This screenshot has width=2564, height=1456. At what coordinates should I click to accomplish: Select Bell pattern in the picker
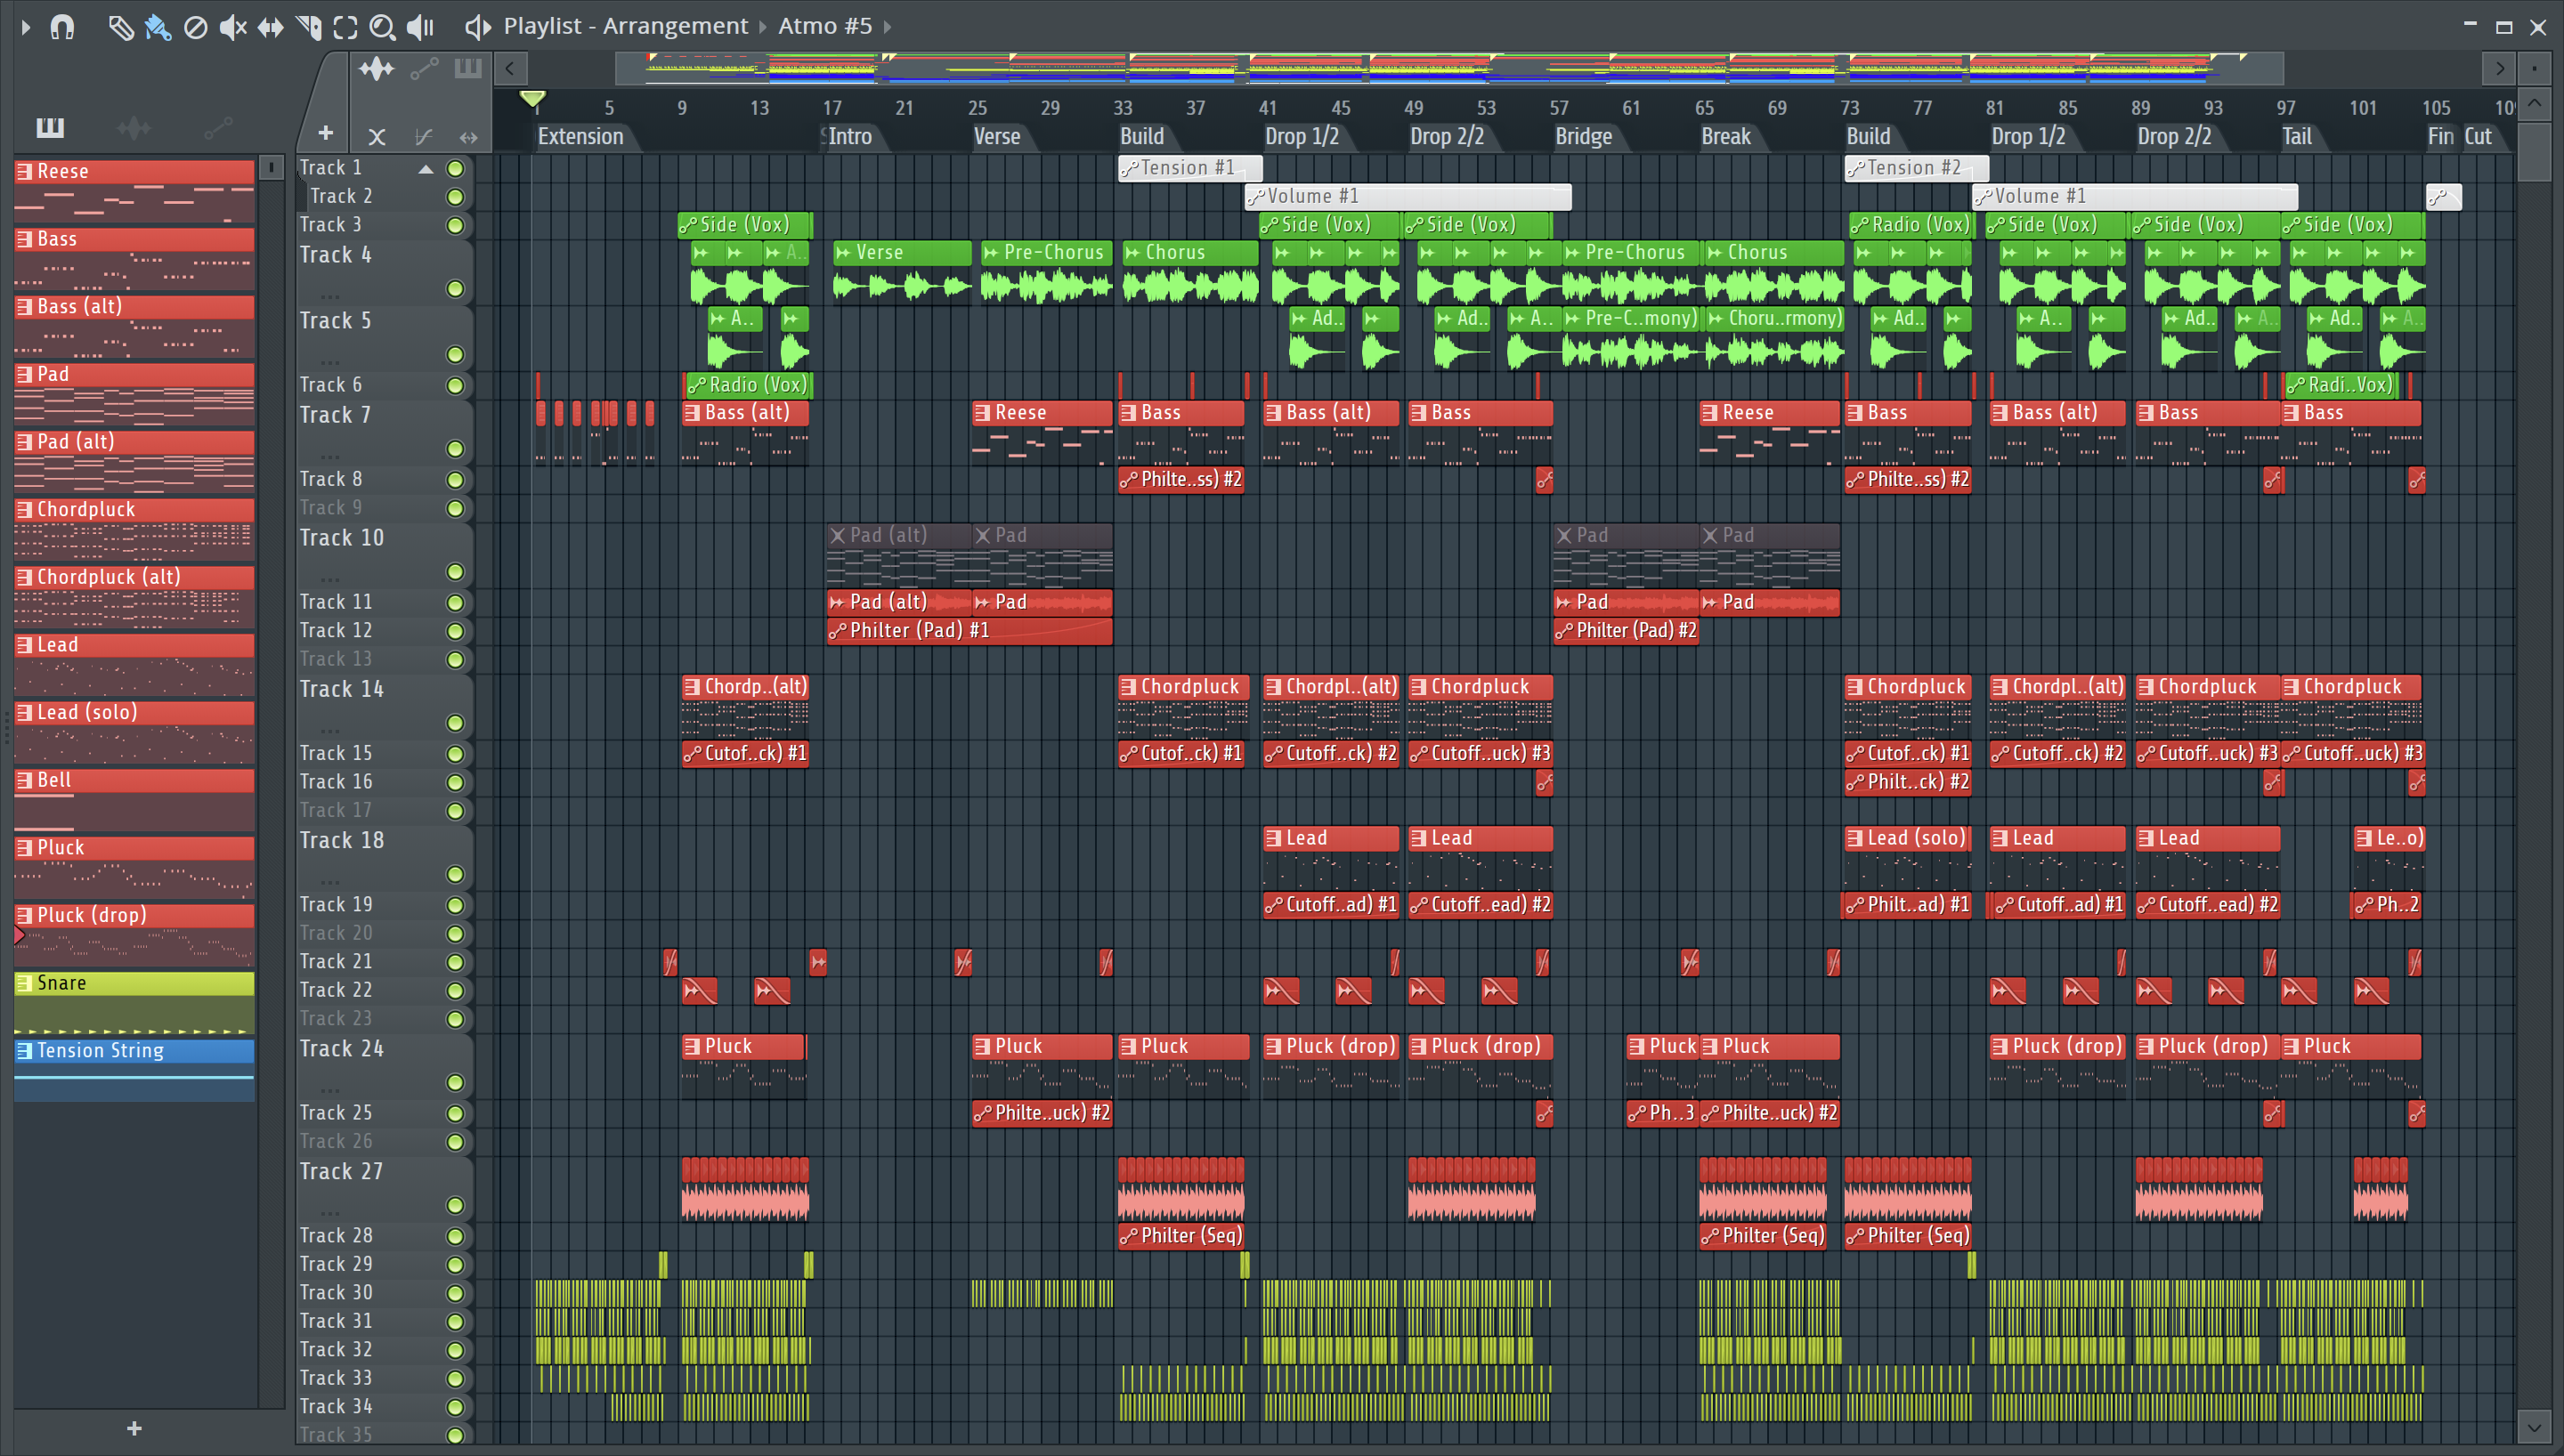(134, 800)
